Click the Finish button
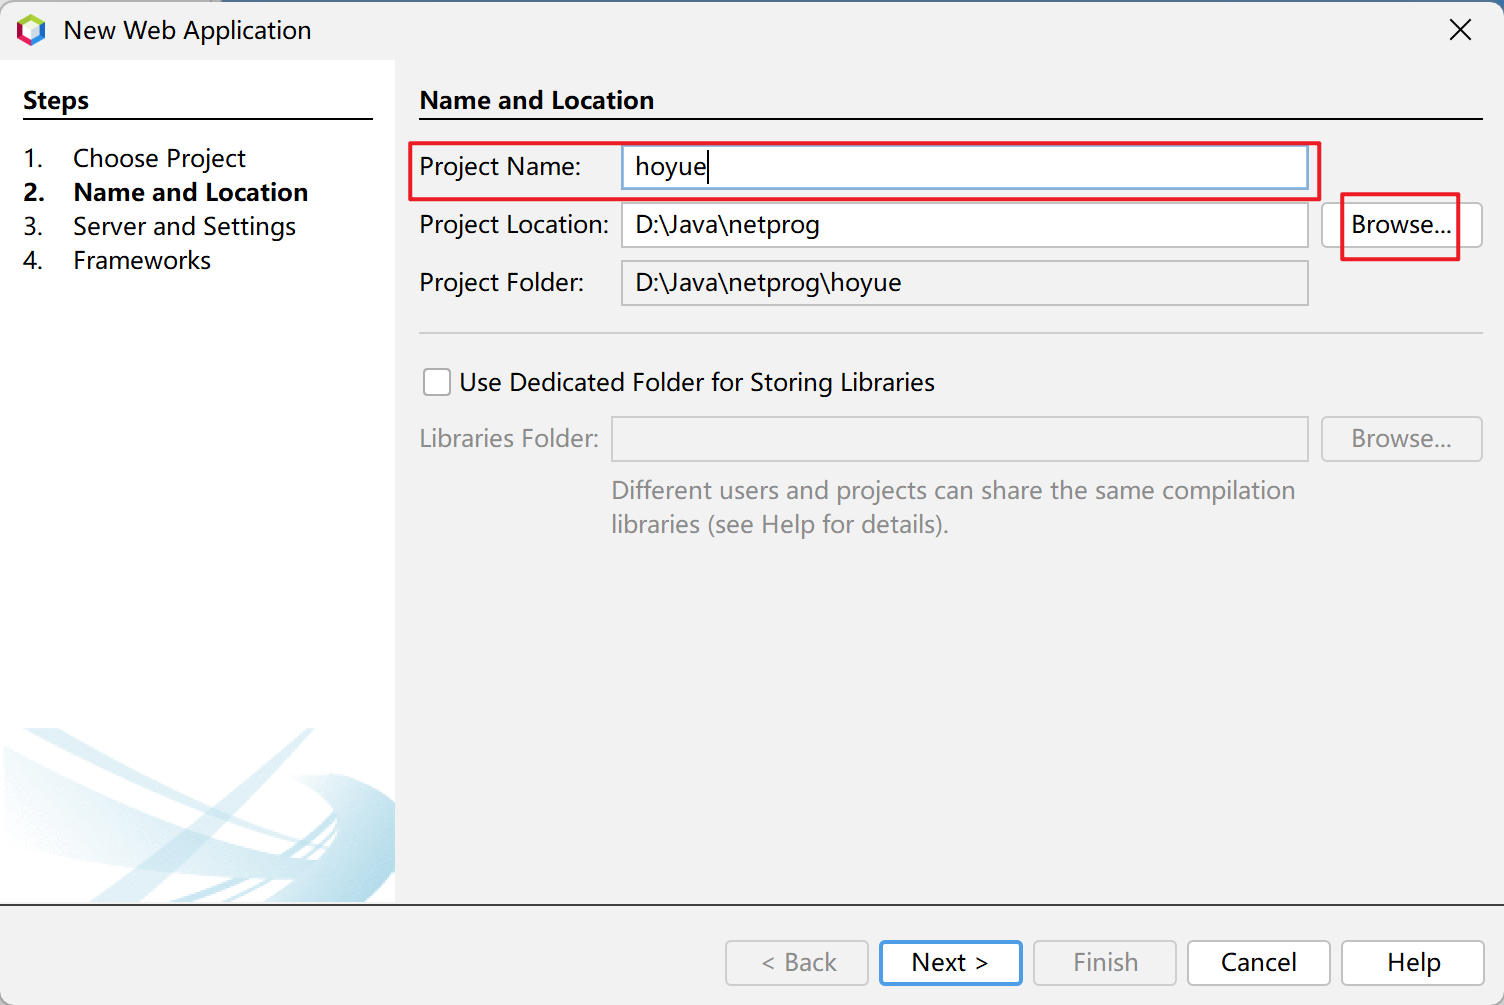1504x1005 pixels. pyautogui.click(x=1105, y=963)
